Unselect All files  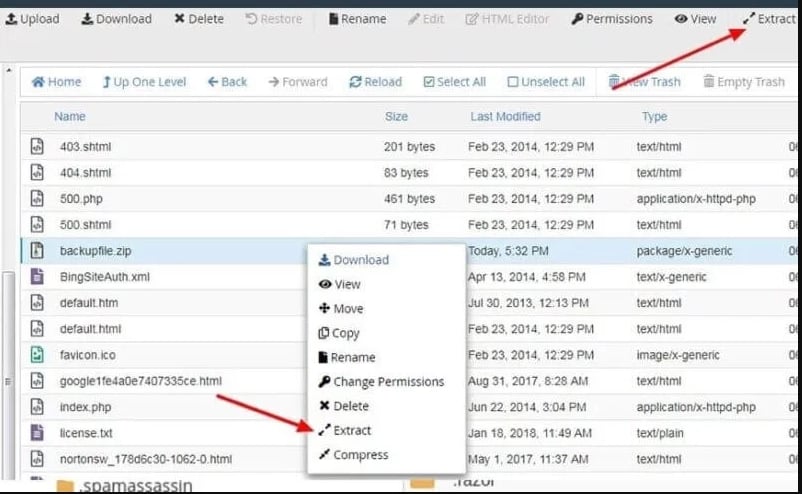[546, 82]
